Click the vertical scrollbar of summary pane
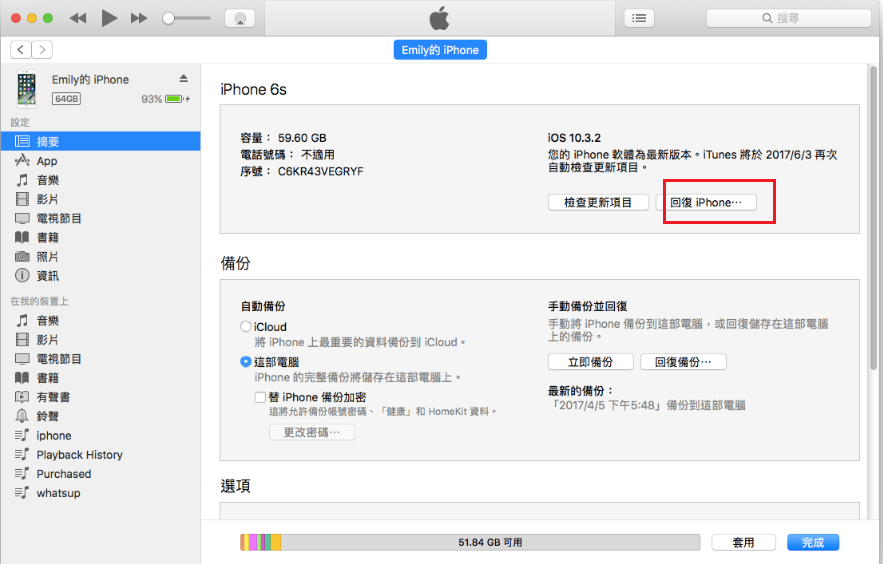 [x=873, y=217]
